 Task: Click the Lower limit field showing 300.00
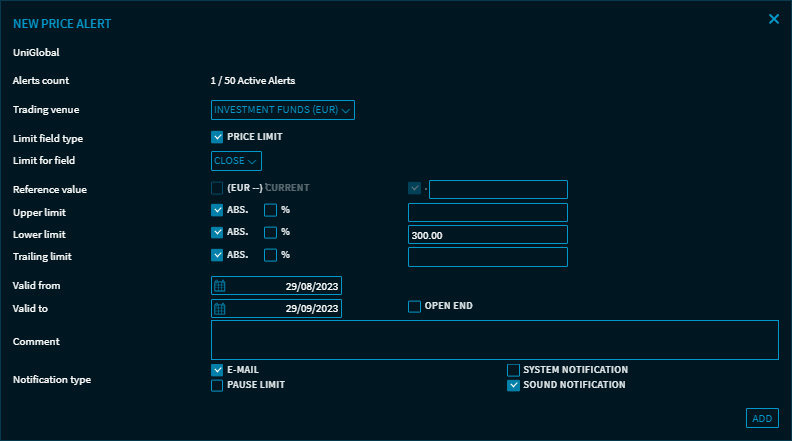pyautogui.click(x=488, y=234)
